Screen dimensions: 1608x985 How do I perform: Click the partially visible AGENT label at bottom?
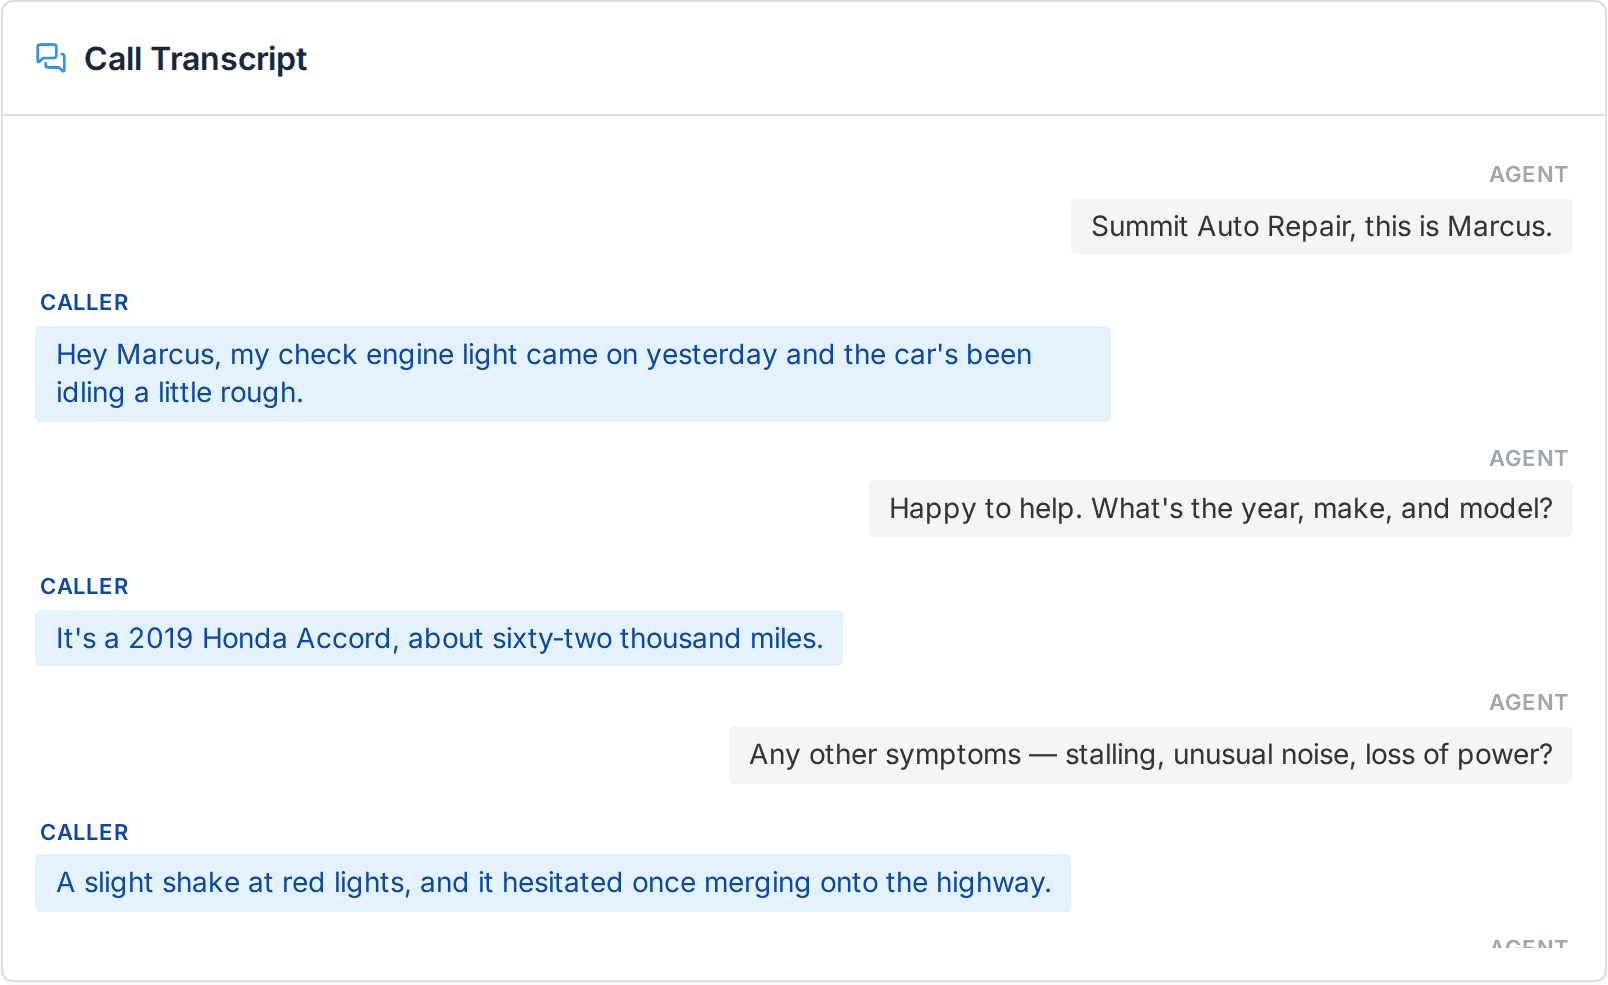tap(1528, 943)
